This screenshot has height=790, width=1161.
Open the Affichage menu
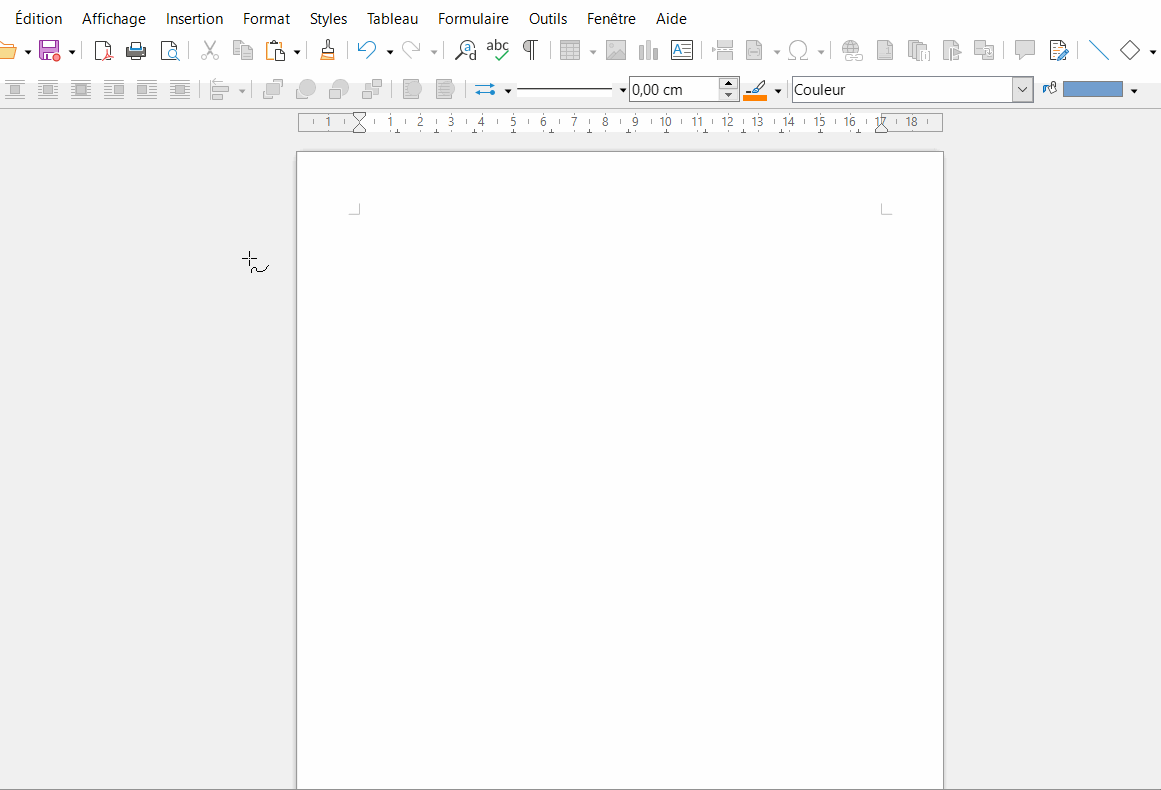point(113,19)
